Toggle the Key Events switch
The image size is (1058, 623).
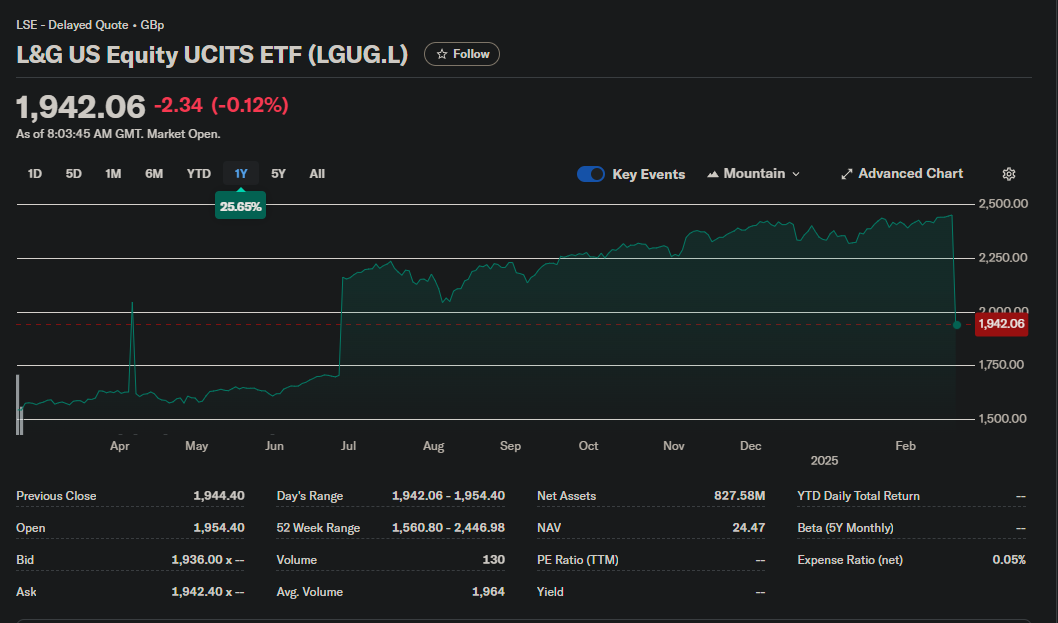[591, 174]
